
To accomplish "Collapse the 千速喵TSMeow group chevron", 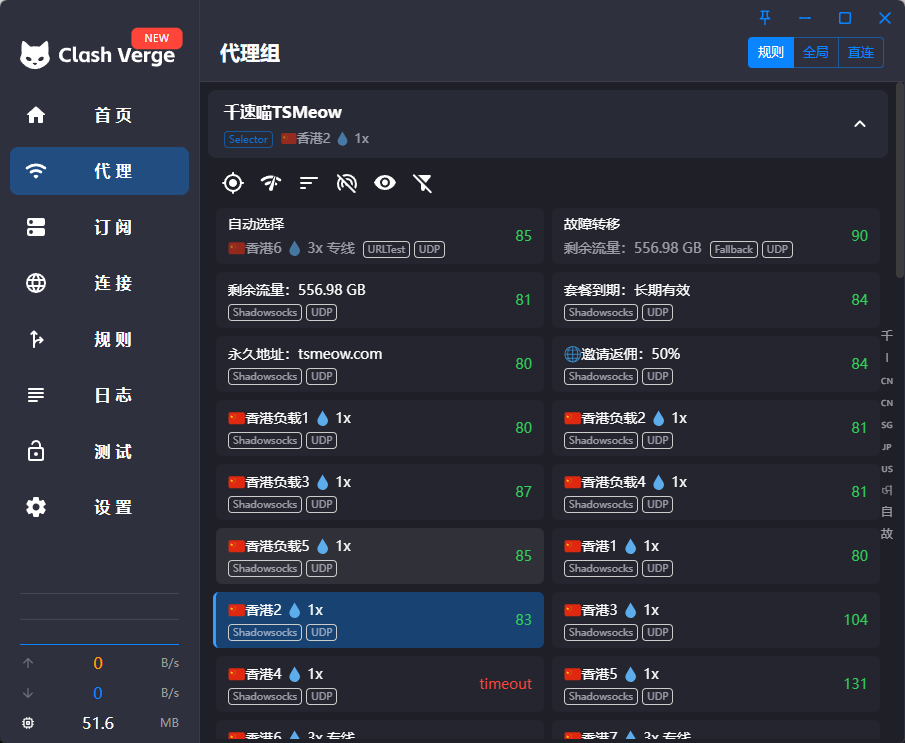I will coord(859,124).
